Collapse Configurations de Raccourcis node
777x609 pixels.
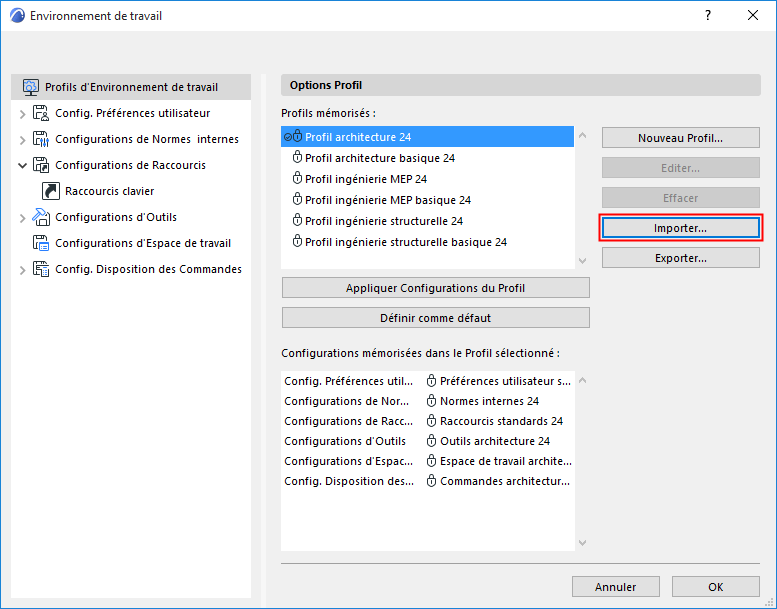click(22, 166)
